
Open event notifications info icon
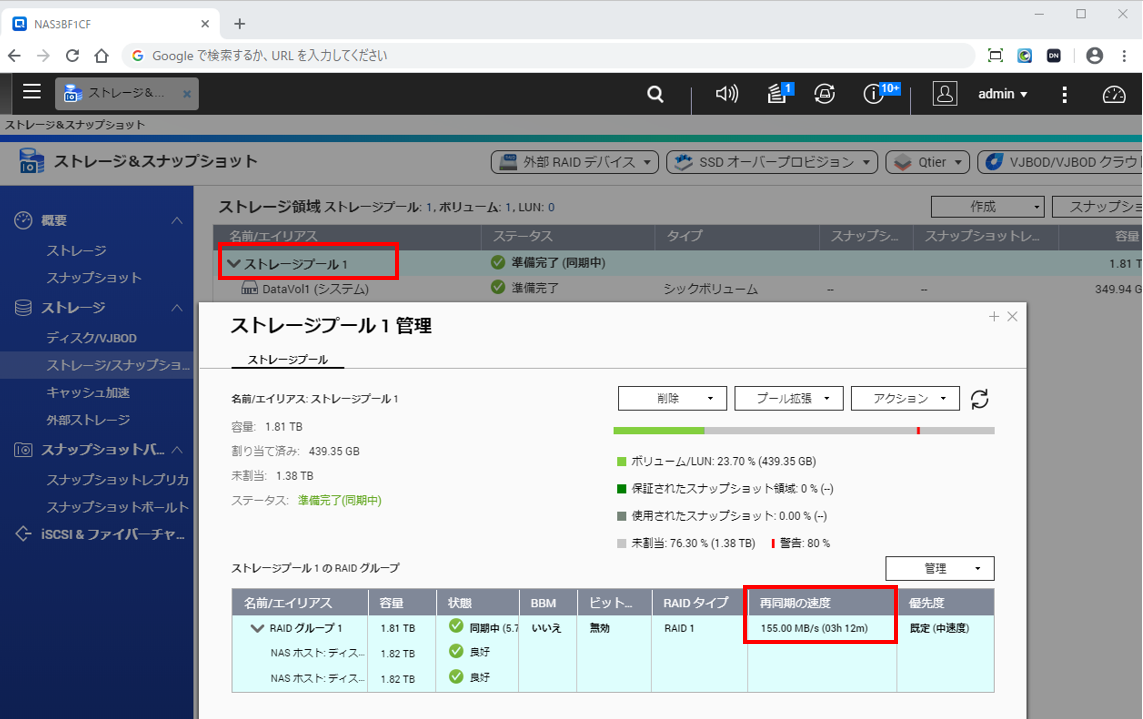tap(875, 94)
